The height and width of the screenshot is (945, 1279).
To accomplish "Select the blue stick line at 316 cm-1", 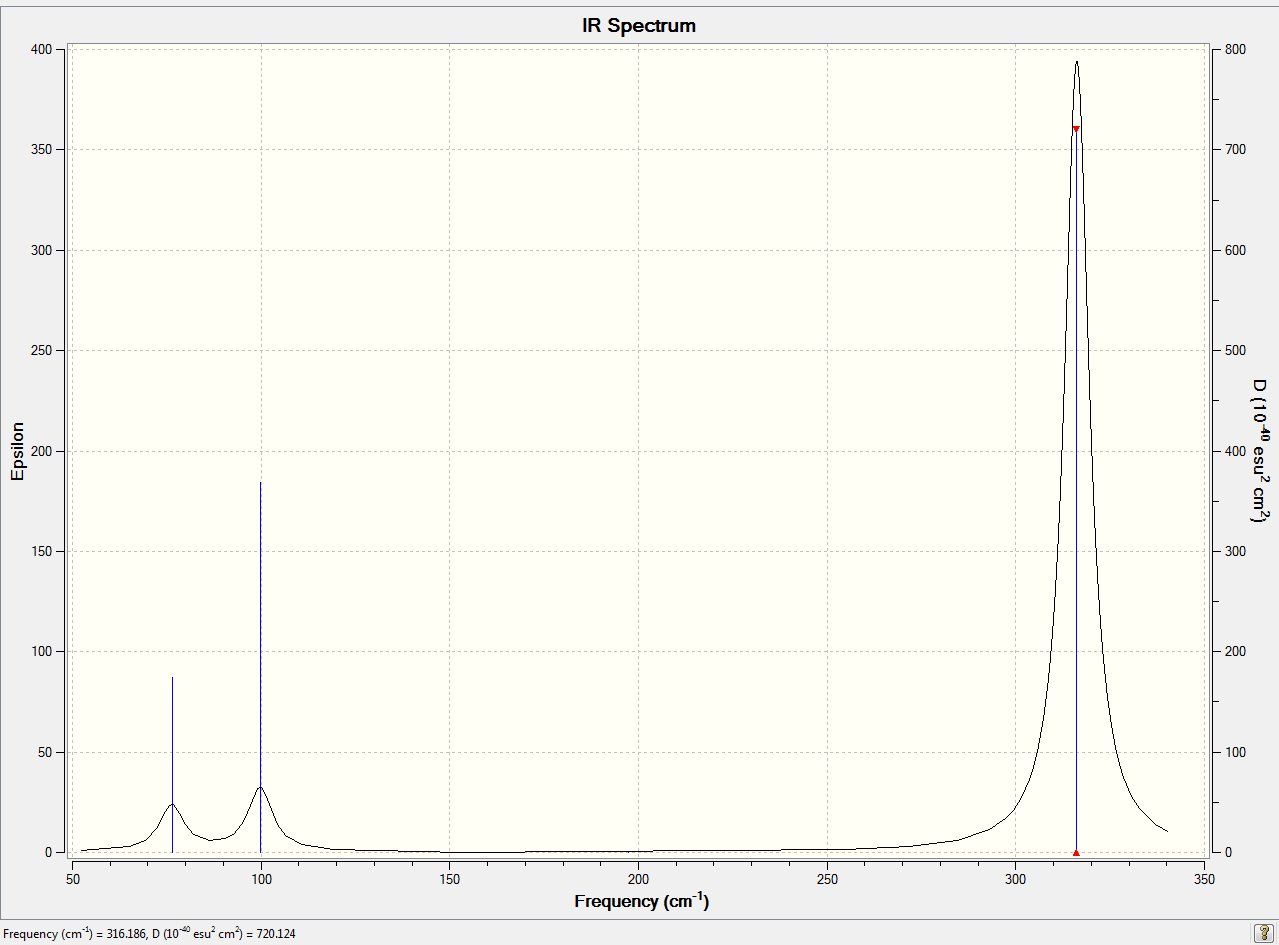I will 1076,490.
